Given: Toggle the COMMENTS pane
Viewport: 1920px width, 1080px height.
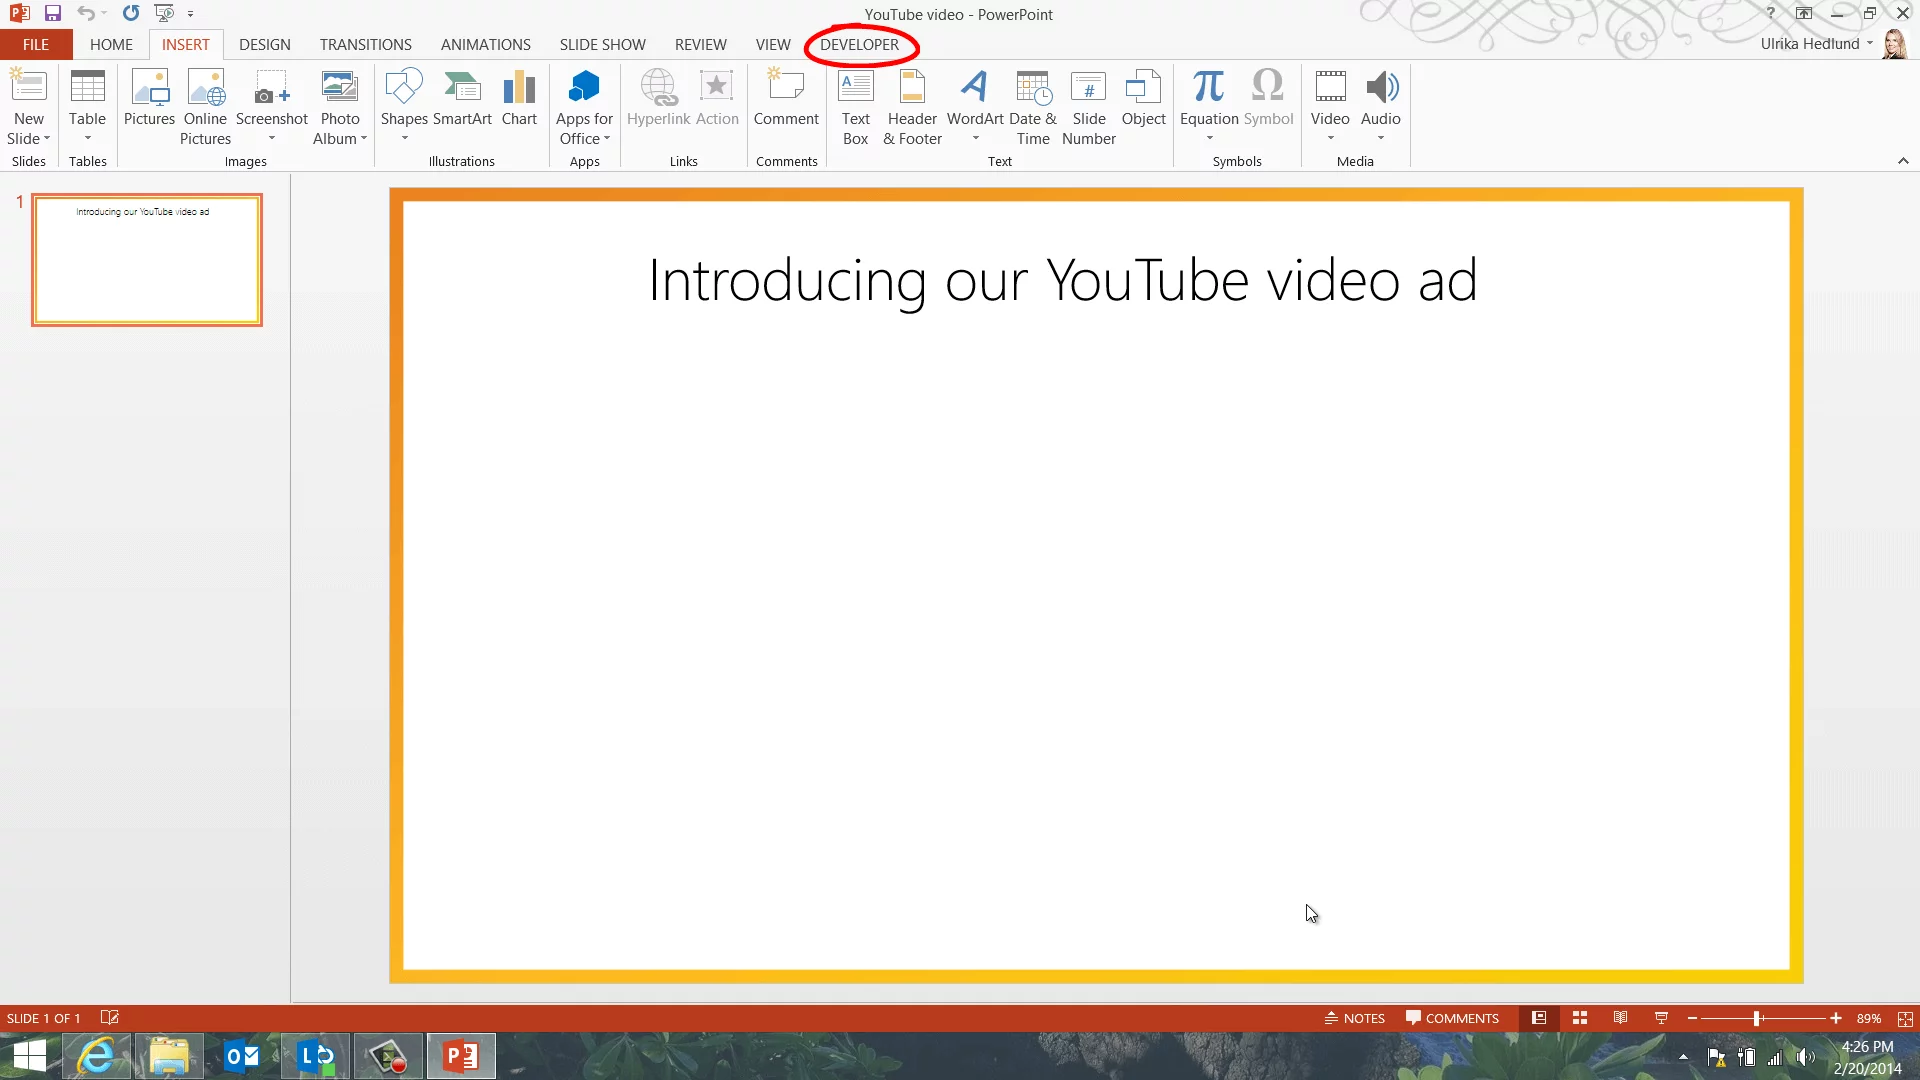Looking at the screenshot, I should tap(1452, 1018).
